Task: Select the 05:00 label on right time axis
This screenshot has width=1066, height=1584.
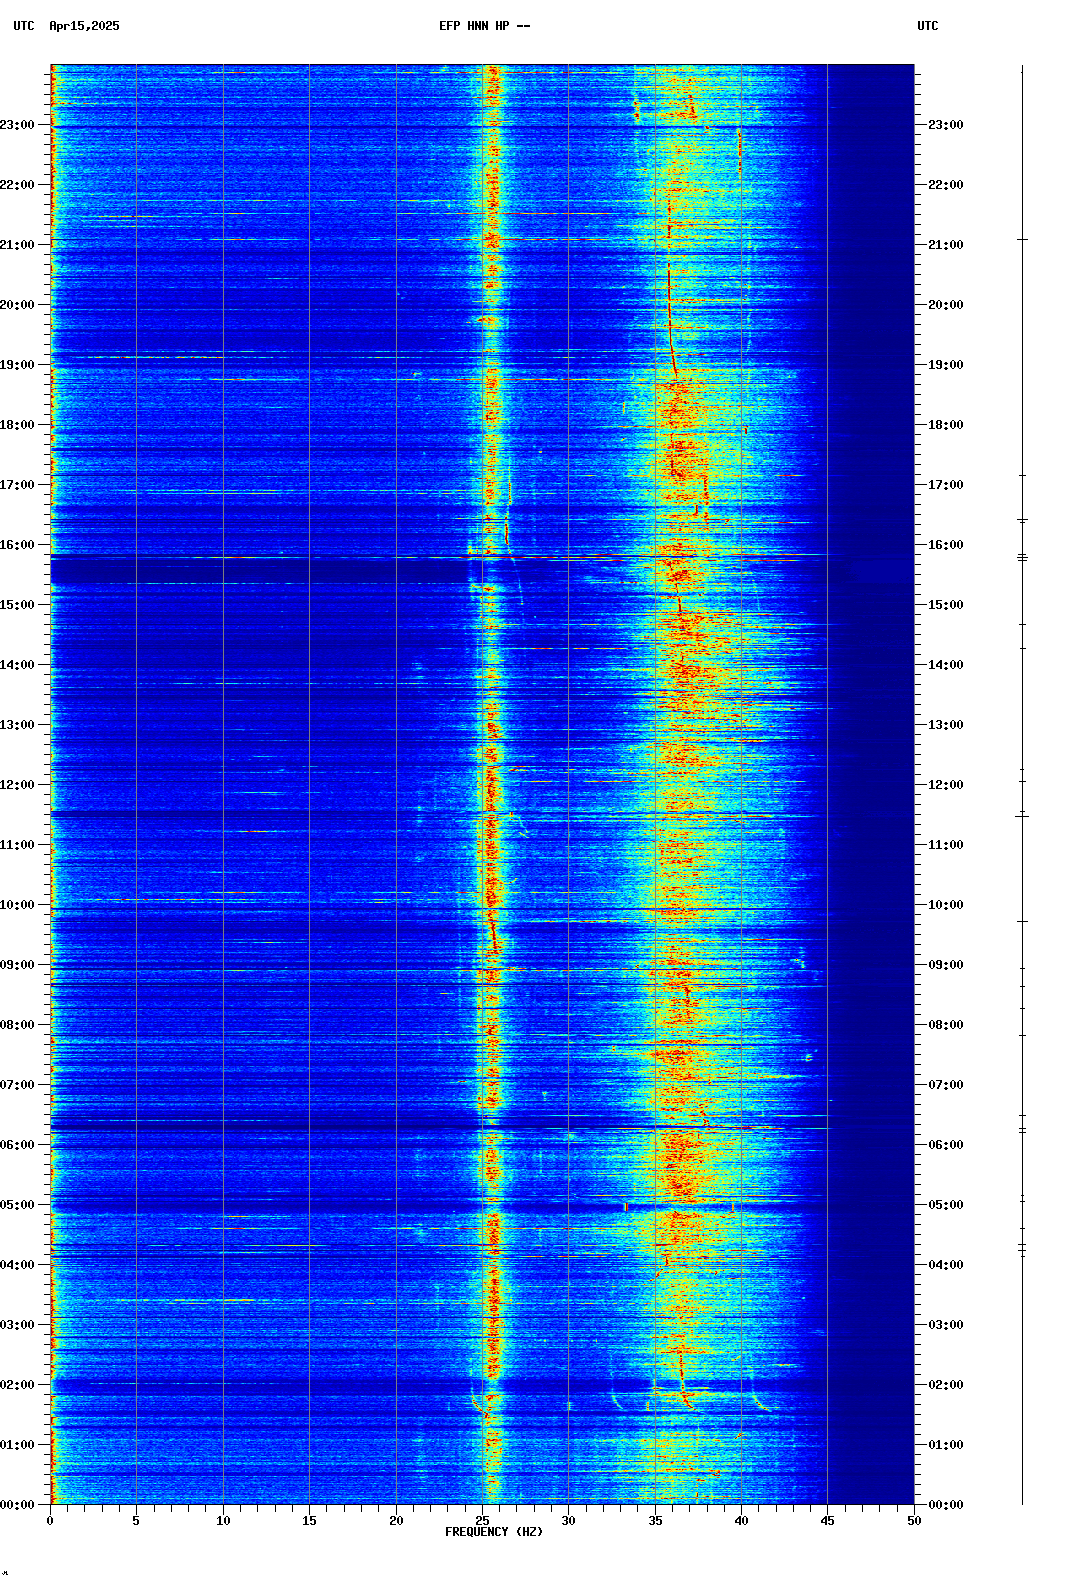Action: point(945,1205)
